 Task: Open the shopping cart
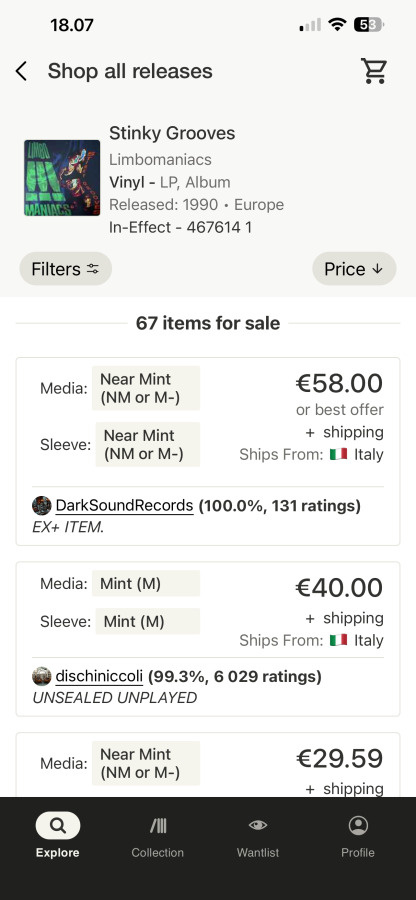374,71
